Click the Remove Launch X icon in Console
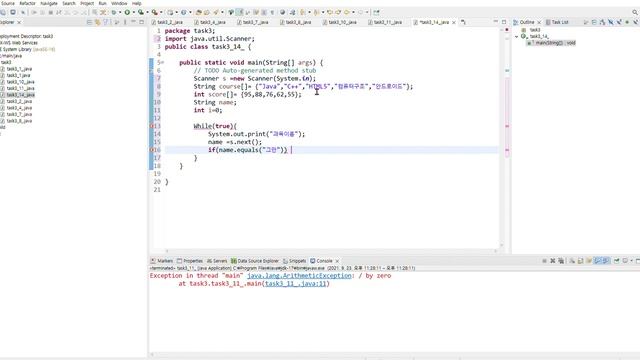The width and height of the screenshot is (640, 360). (x=553, y=260)
